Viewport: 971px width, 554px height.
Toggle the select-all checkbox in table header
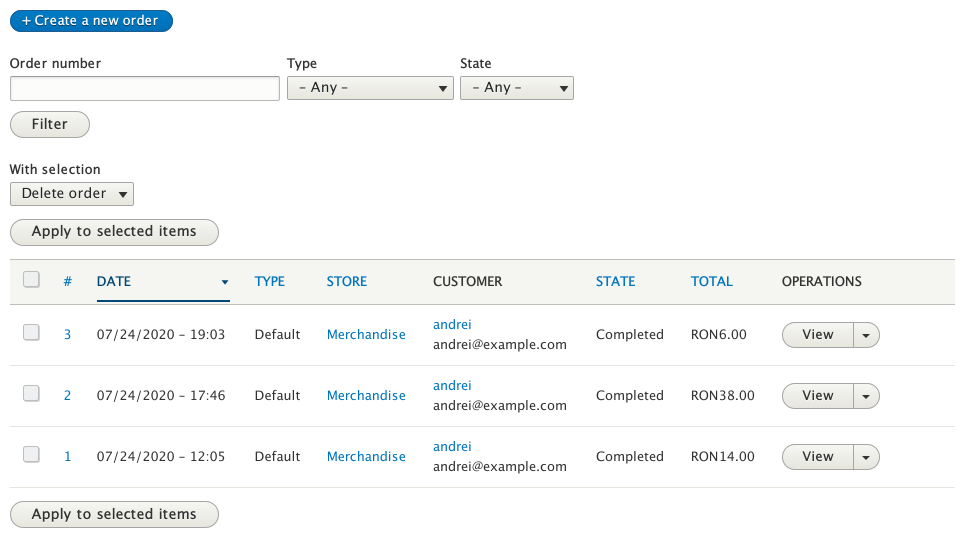pyautogui.click(x=31, y=280)
